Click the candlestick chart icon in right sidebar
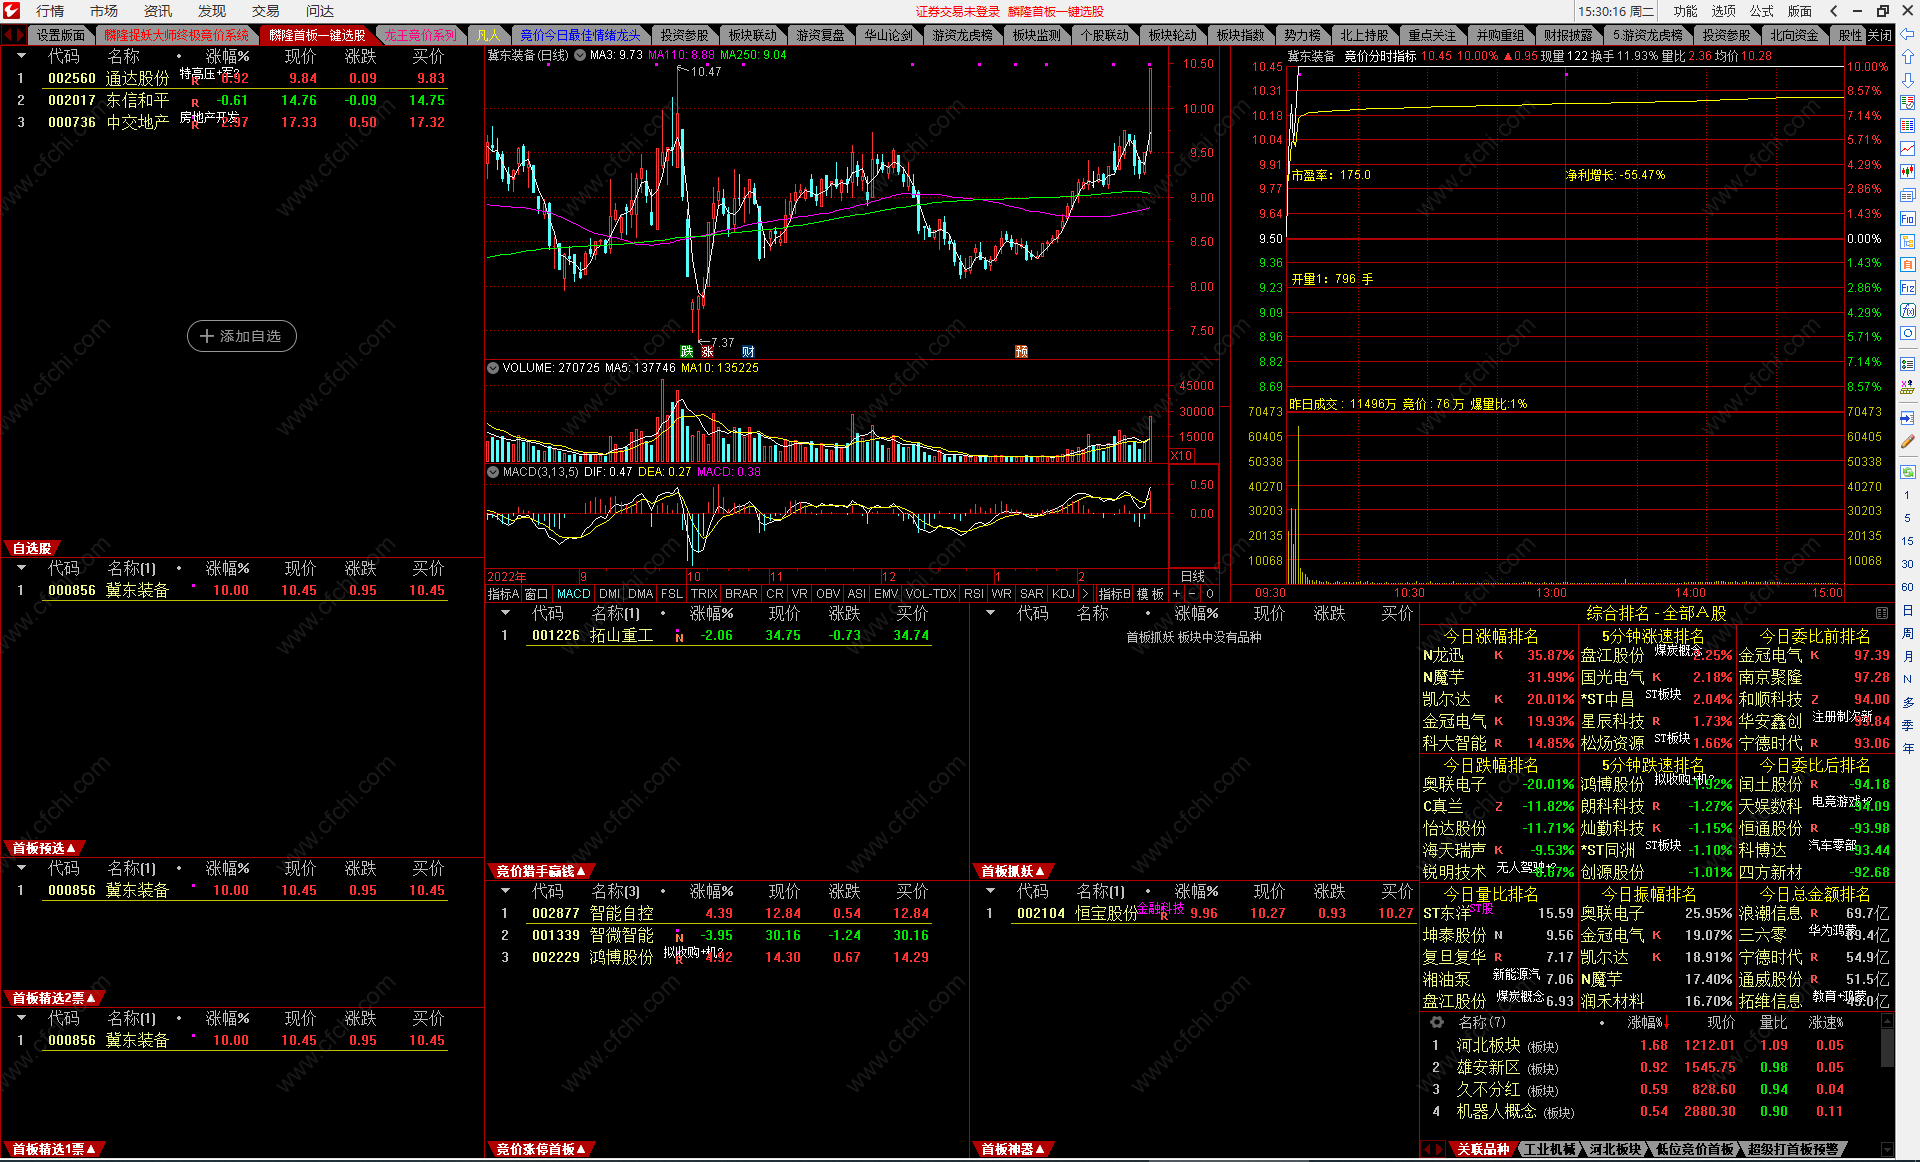 [x=1907, y=172]
